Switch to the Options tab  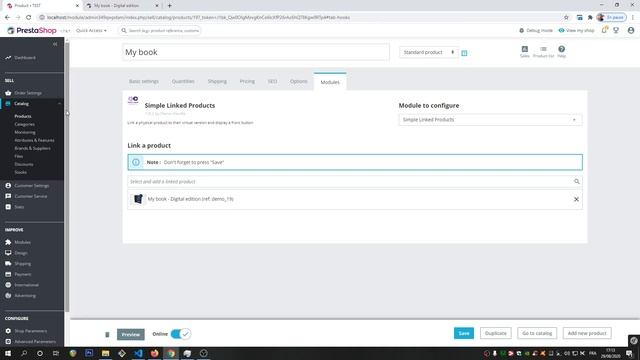(x=298, y=81)
